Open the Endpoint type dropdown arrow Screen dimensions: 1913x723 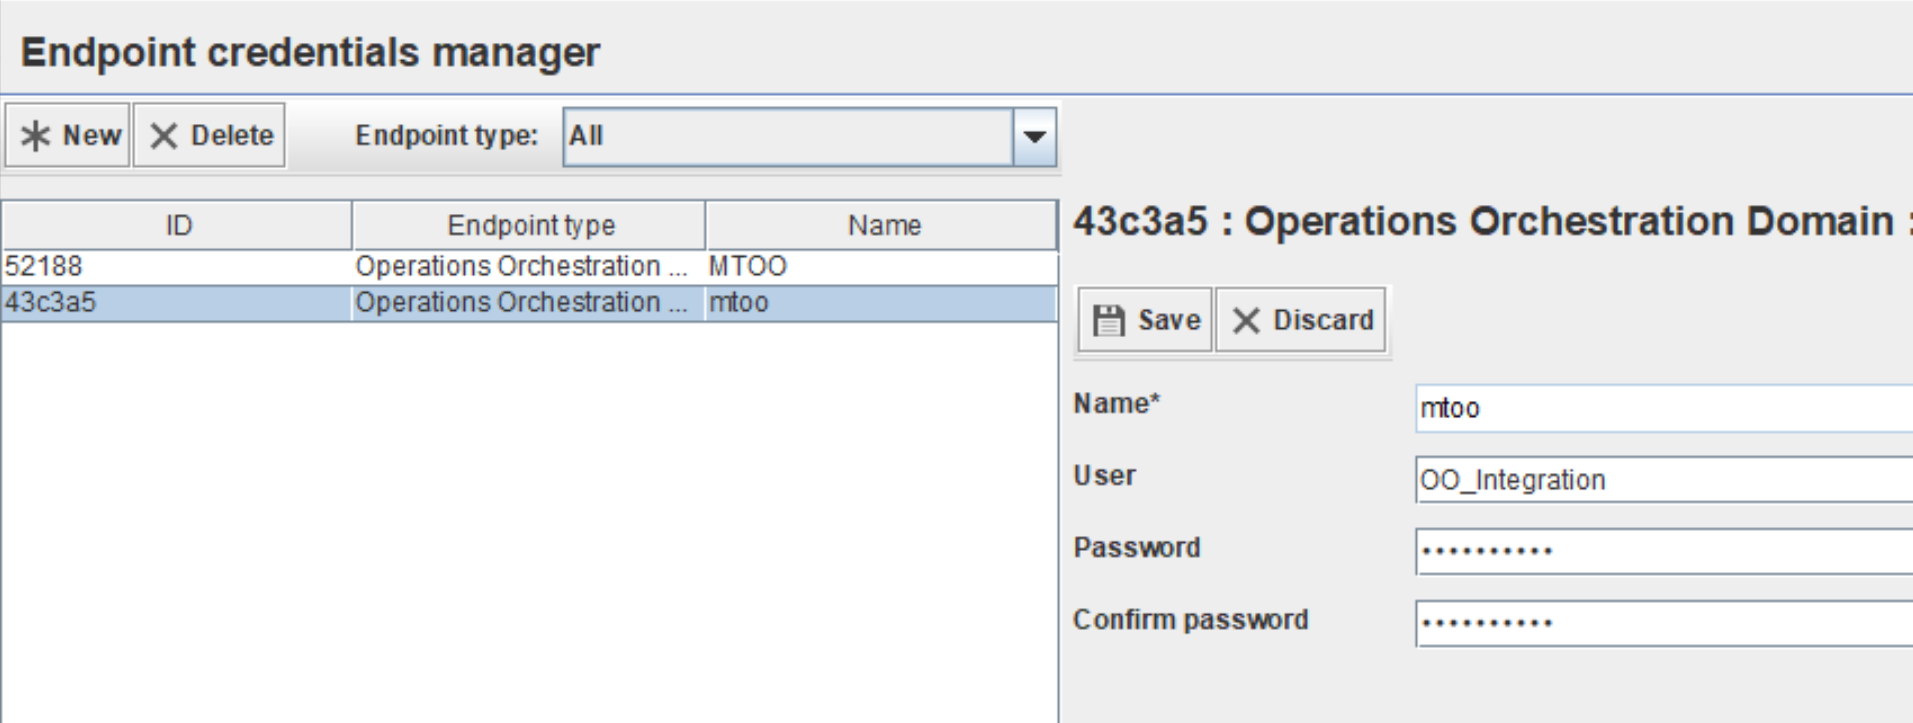[1035, 135]
